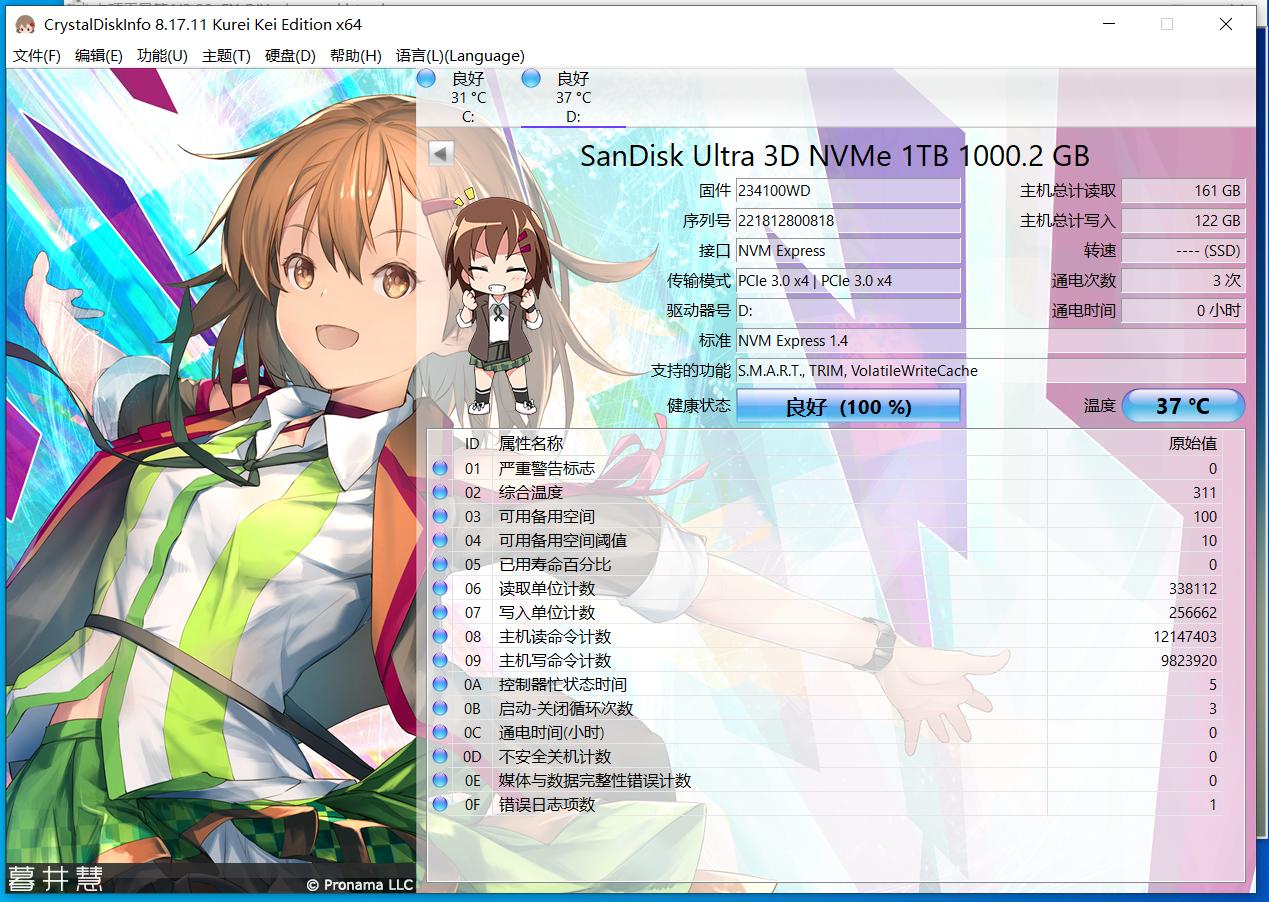
Task: Click the 暮井慧 character name logo
Action: click(56, 879)
